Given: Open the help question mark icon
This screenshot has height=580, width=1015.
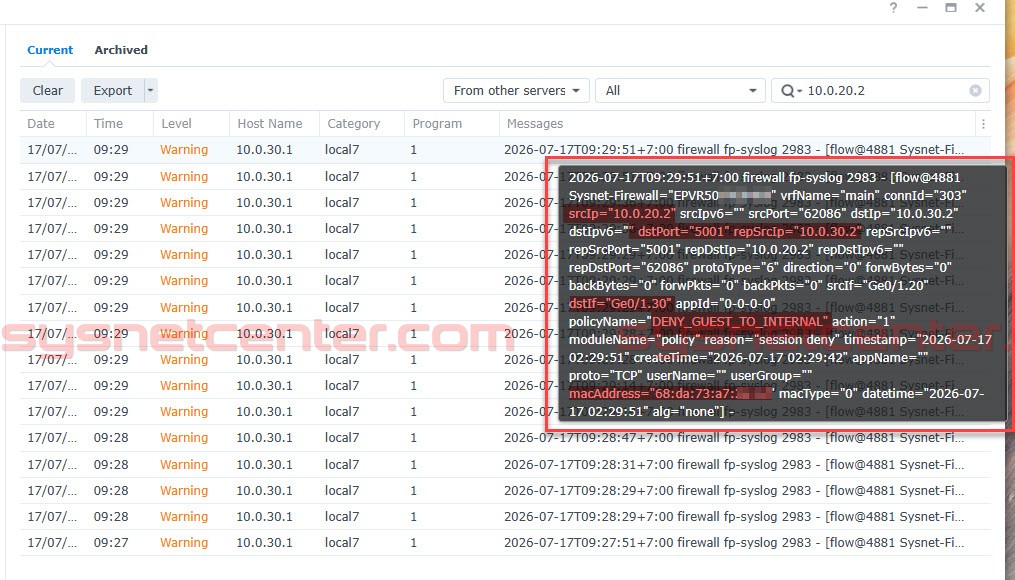Looking at the screenshot, I should point(893,8).
